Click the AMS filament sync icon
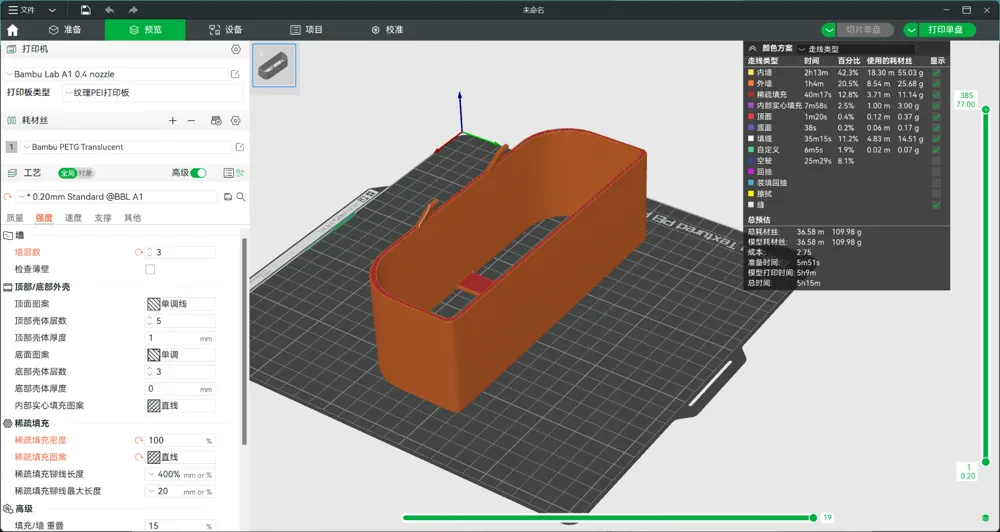Screen dimensions: 1000x532 (x=216, y=121)
